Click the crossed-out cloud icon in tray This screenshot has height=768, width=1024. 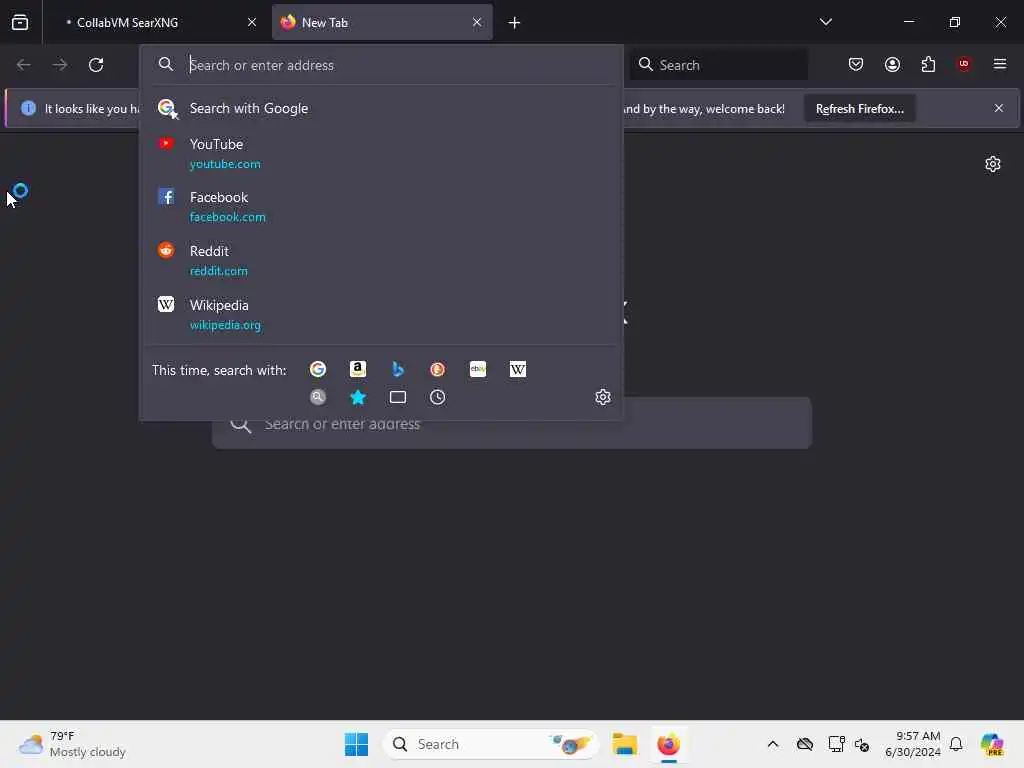tap(805, 744)
